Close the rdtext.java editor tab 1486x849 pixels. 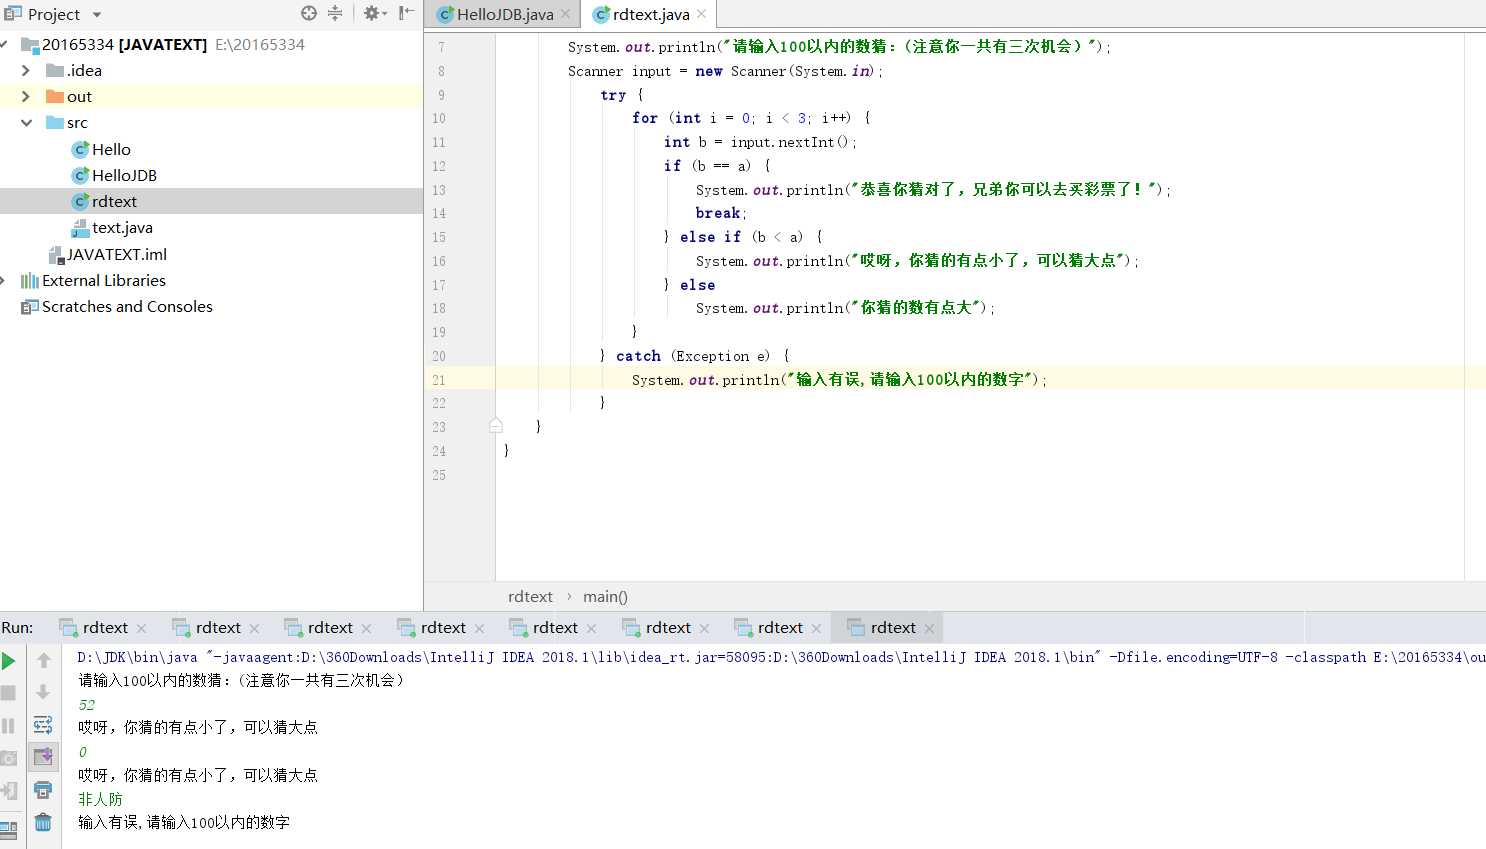tap(702, 14)
